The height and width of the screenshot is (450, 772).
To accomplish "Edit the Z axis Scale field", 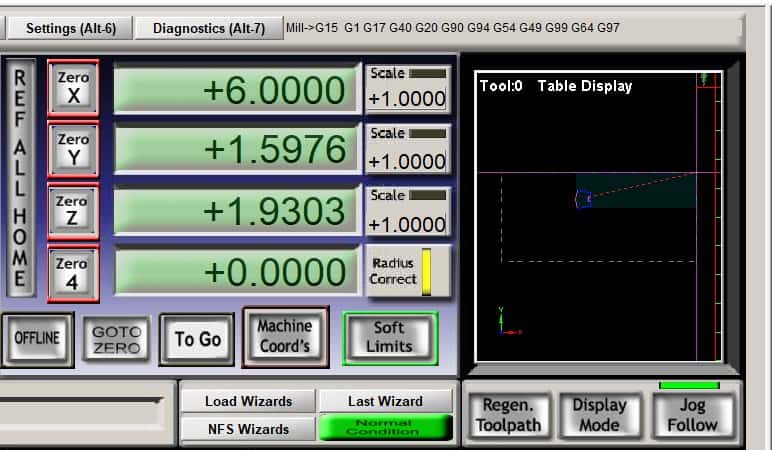I will coord(407,225).
